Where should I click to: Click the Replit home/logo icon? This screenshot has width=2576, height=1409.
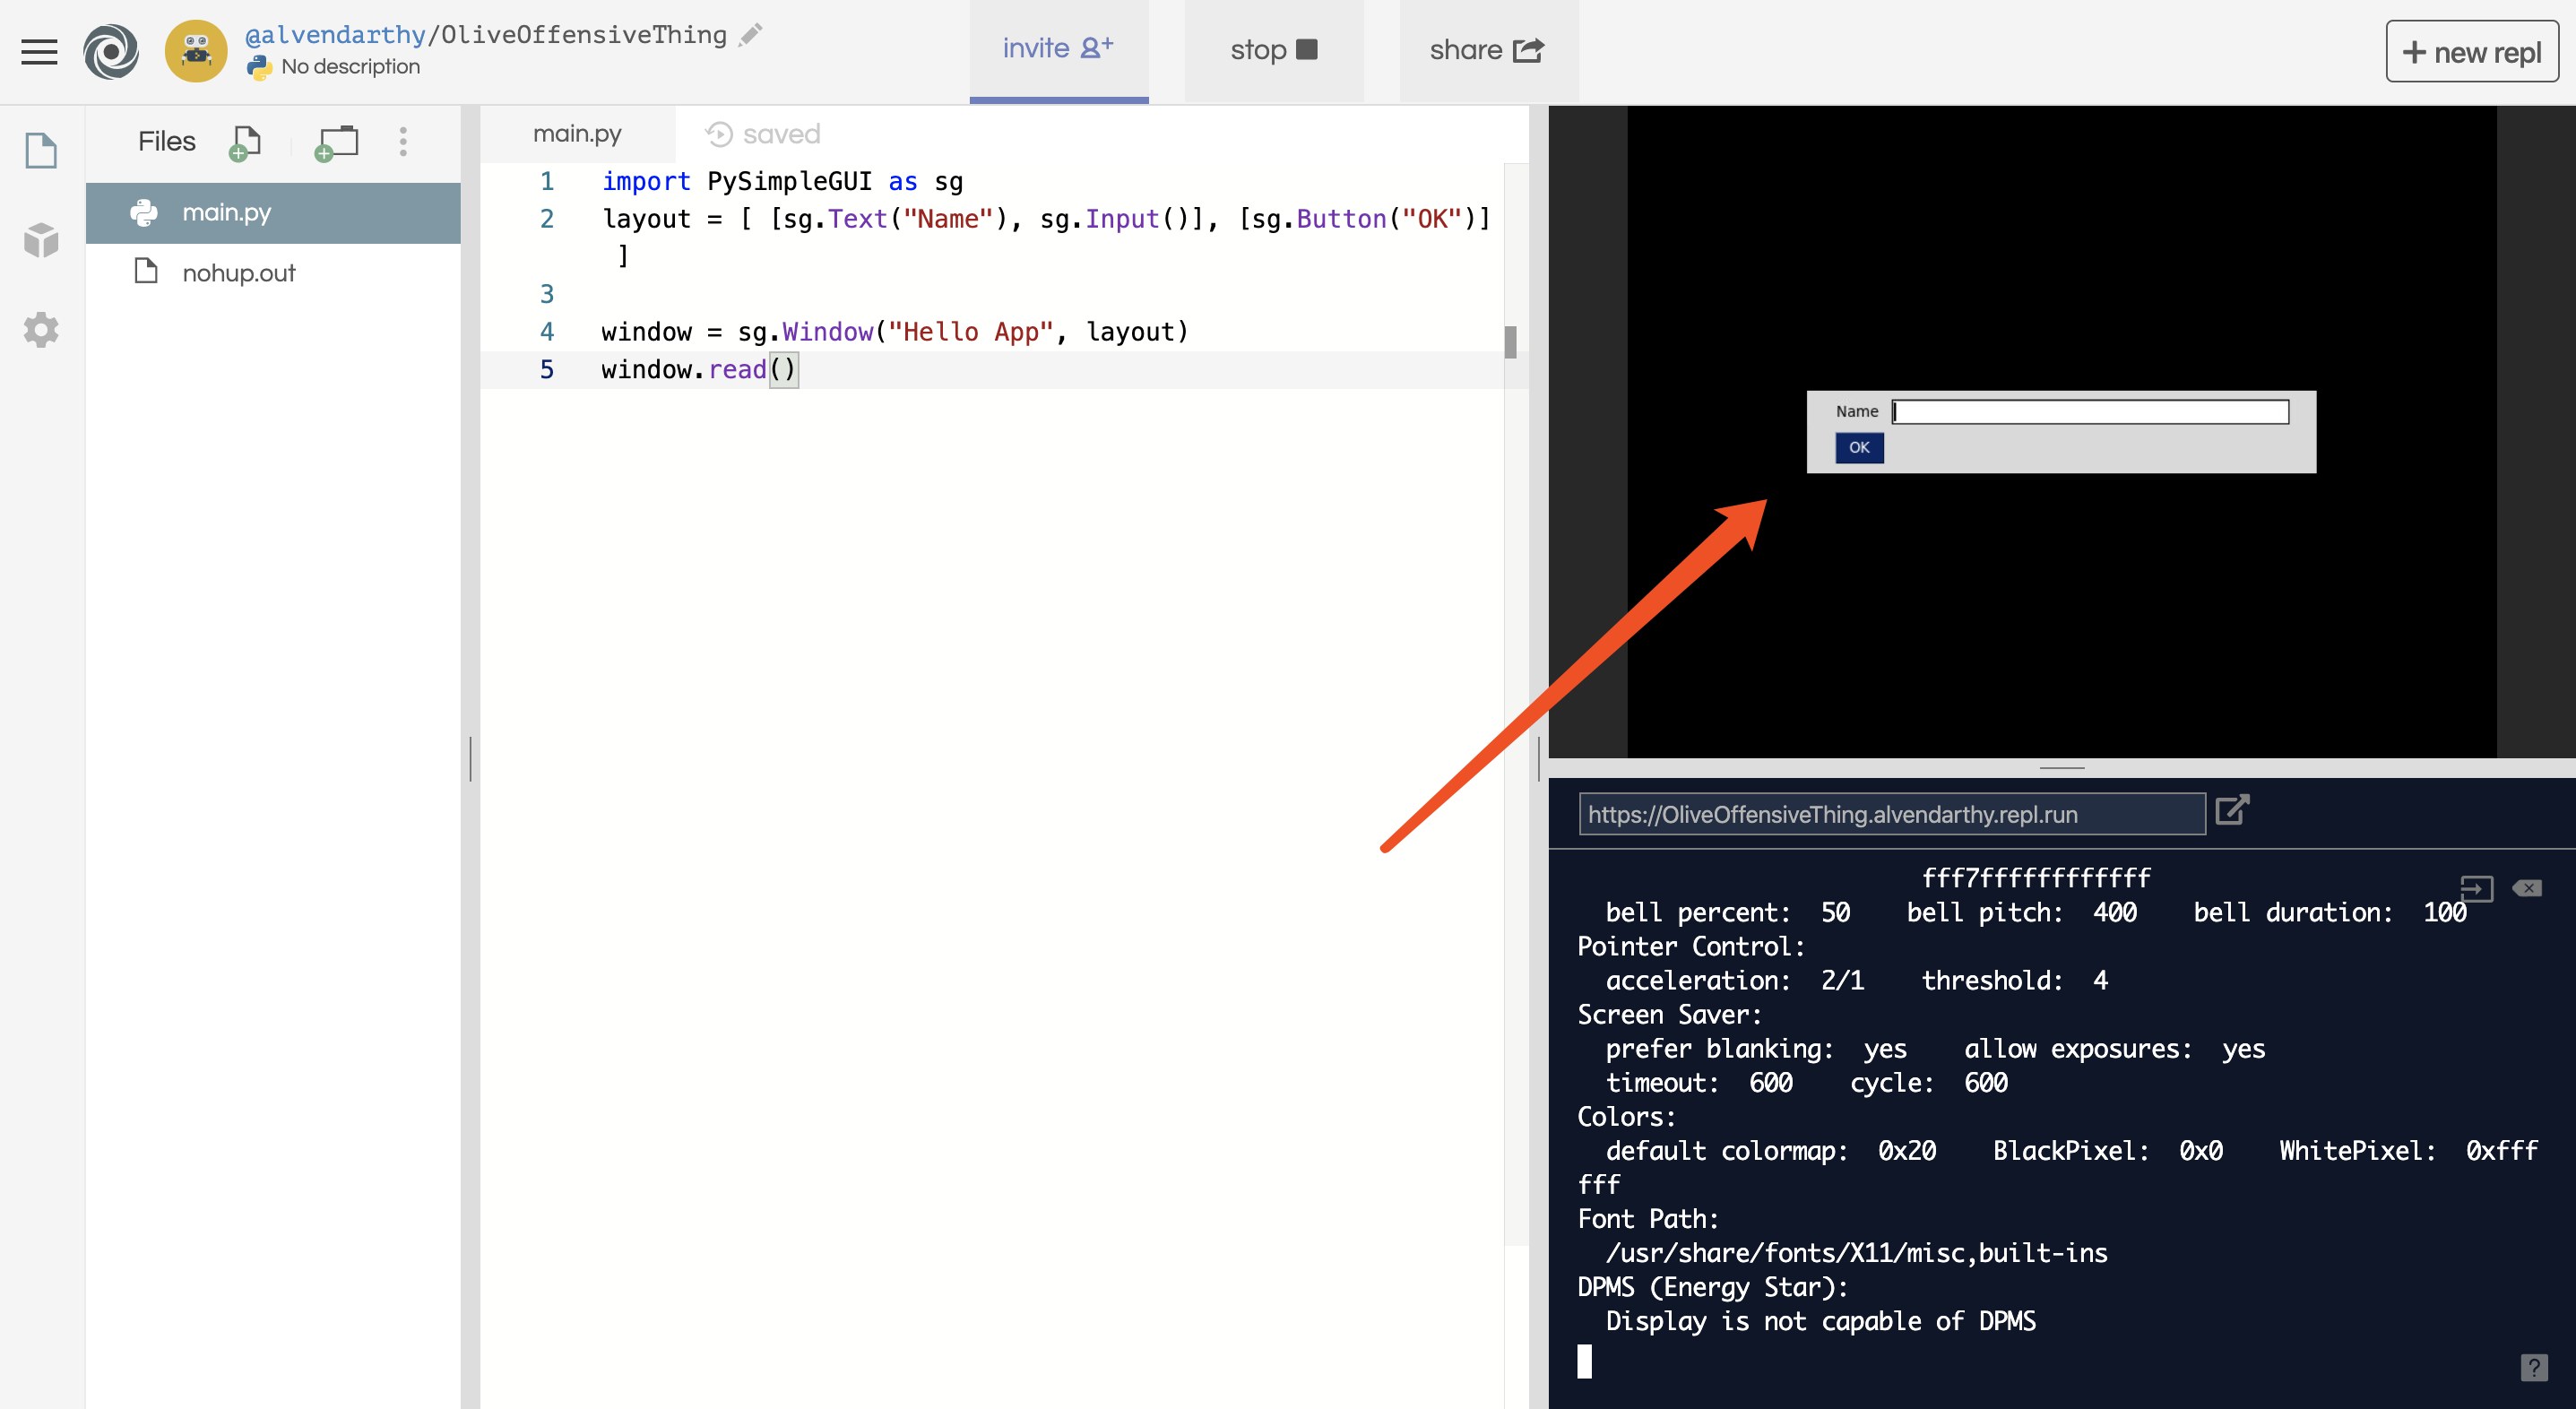click(109, 47)
